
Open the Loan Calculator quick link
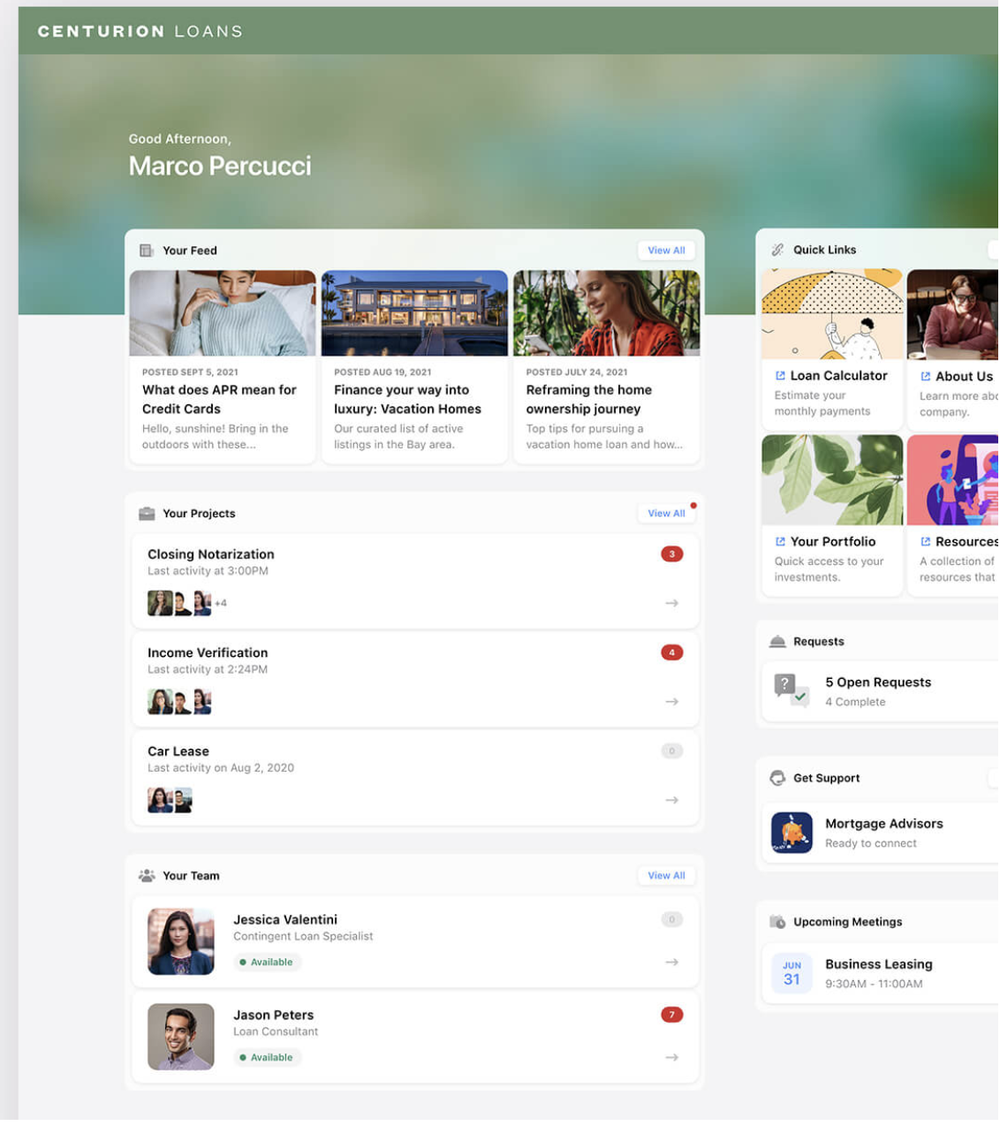coord(836,376)
